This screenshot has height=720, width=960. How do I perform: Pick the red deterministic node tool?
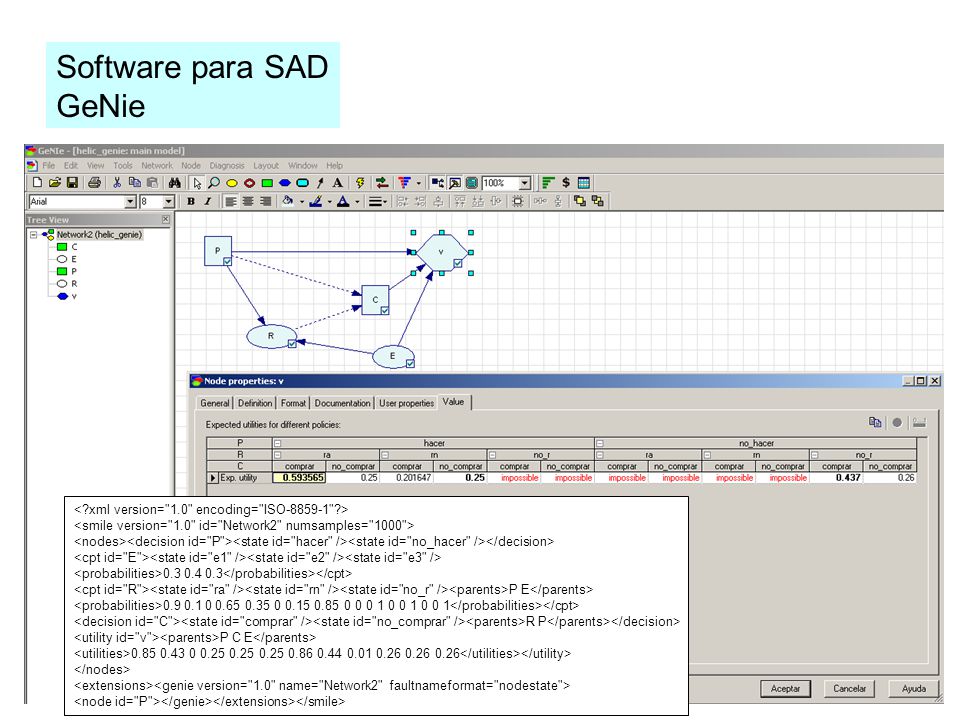pyautogui.click(x=249, y=183)
